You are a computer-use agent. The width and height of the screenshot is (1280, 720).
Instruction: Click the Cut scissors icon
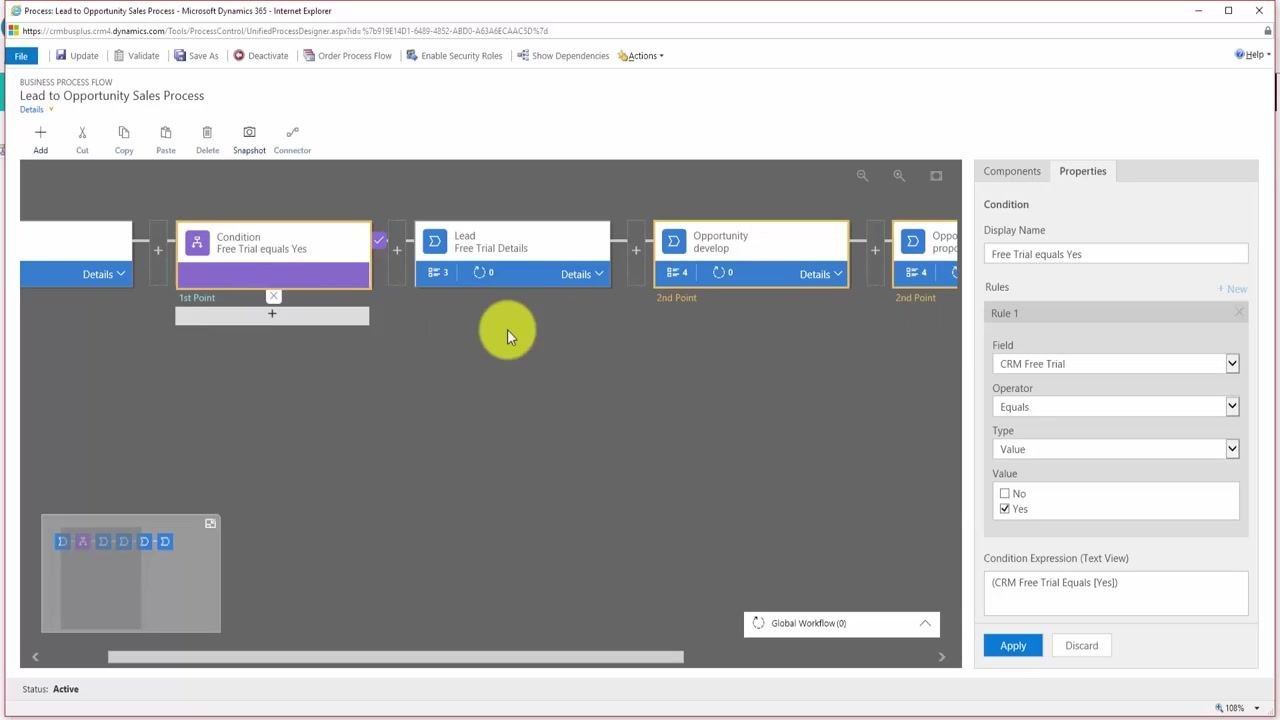82,132
